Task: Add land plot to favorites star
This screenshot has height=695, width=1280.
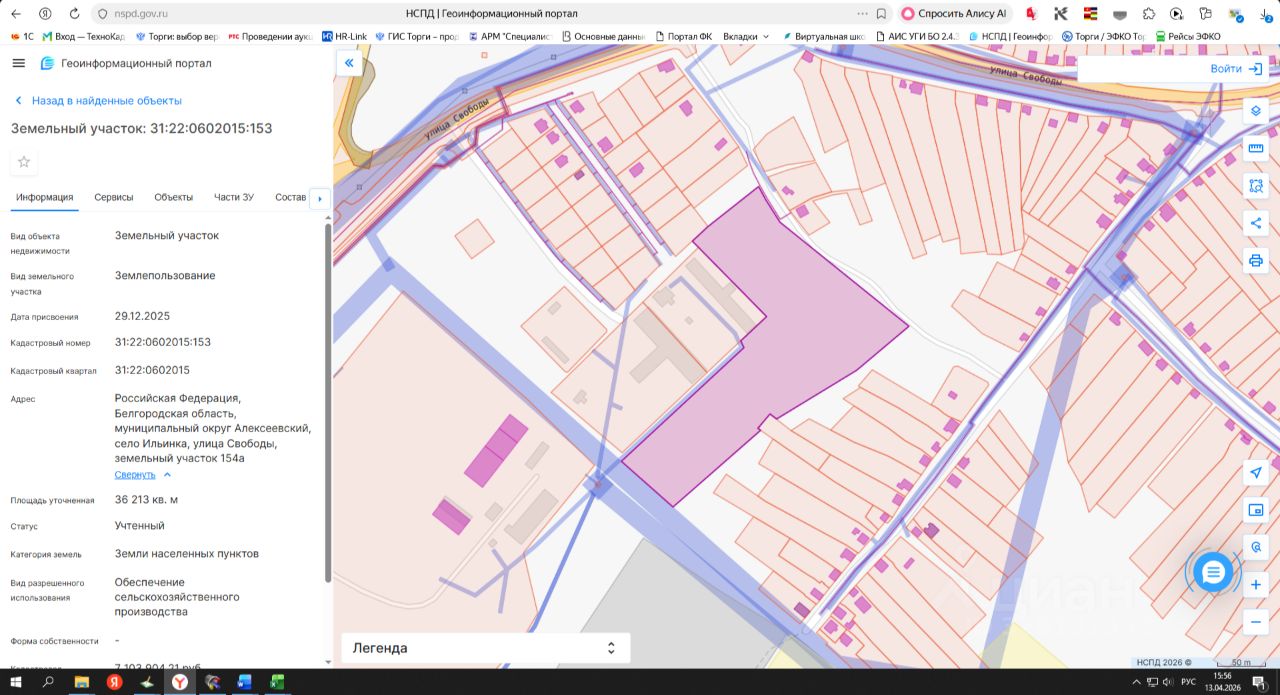Action: [24, 162]
